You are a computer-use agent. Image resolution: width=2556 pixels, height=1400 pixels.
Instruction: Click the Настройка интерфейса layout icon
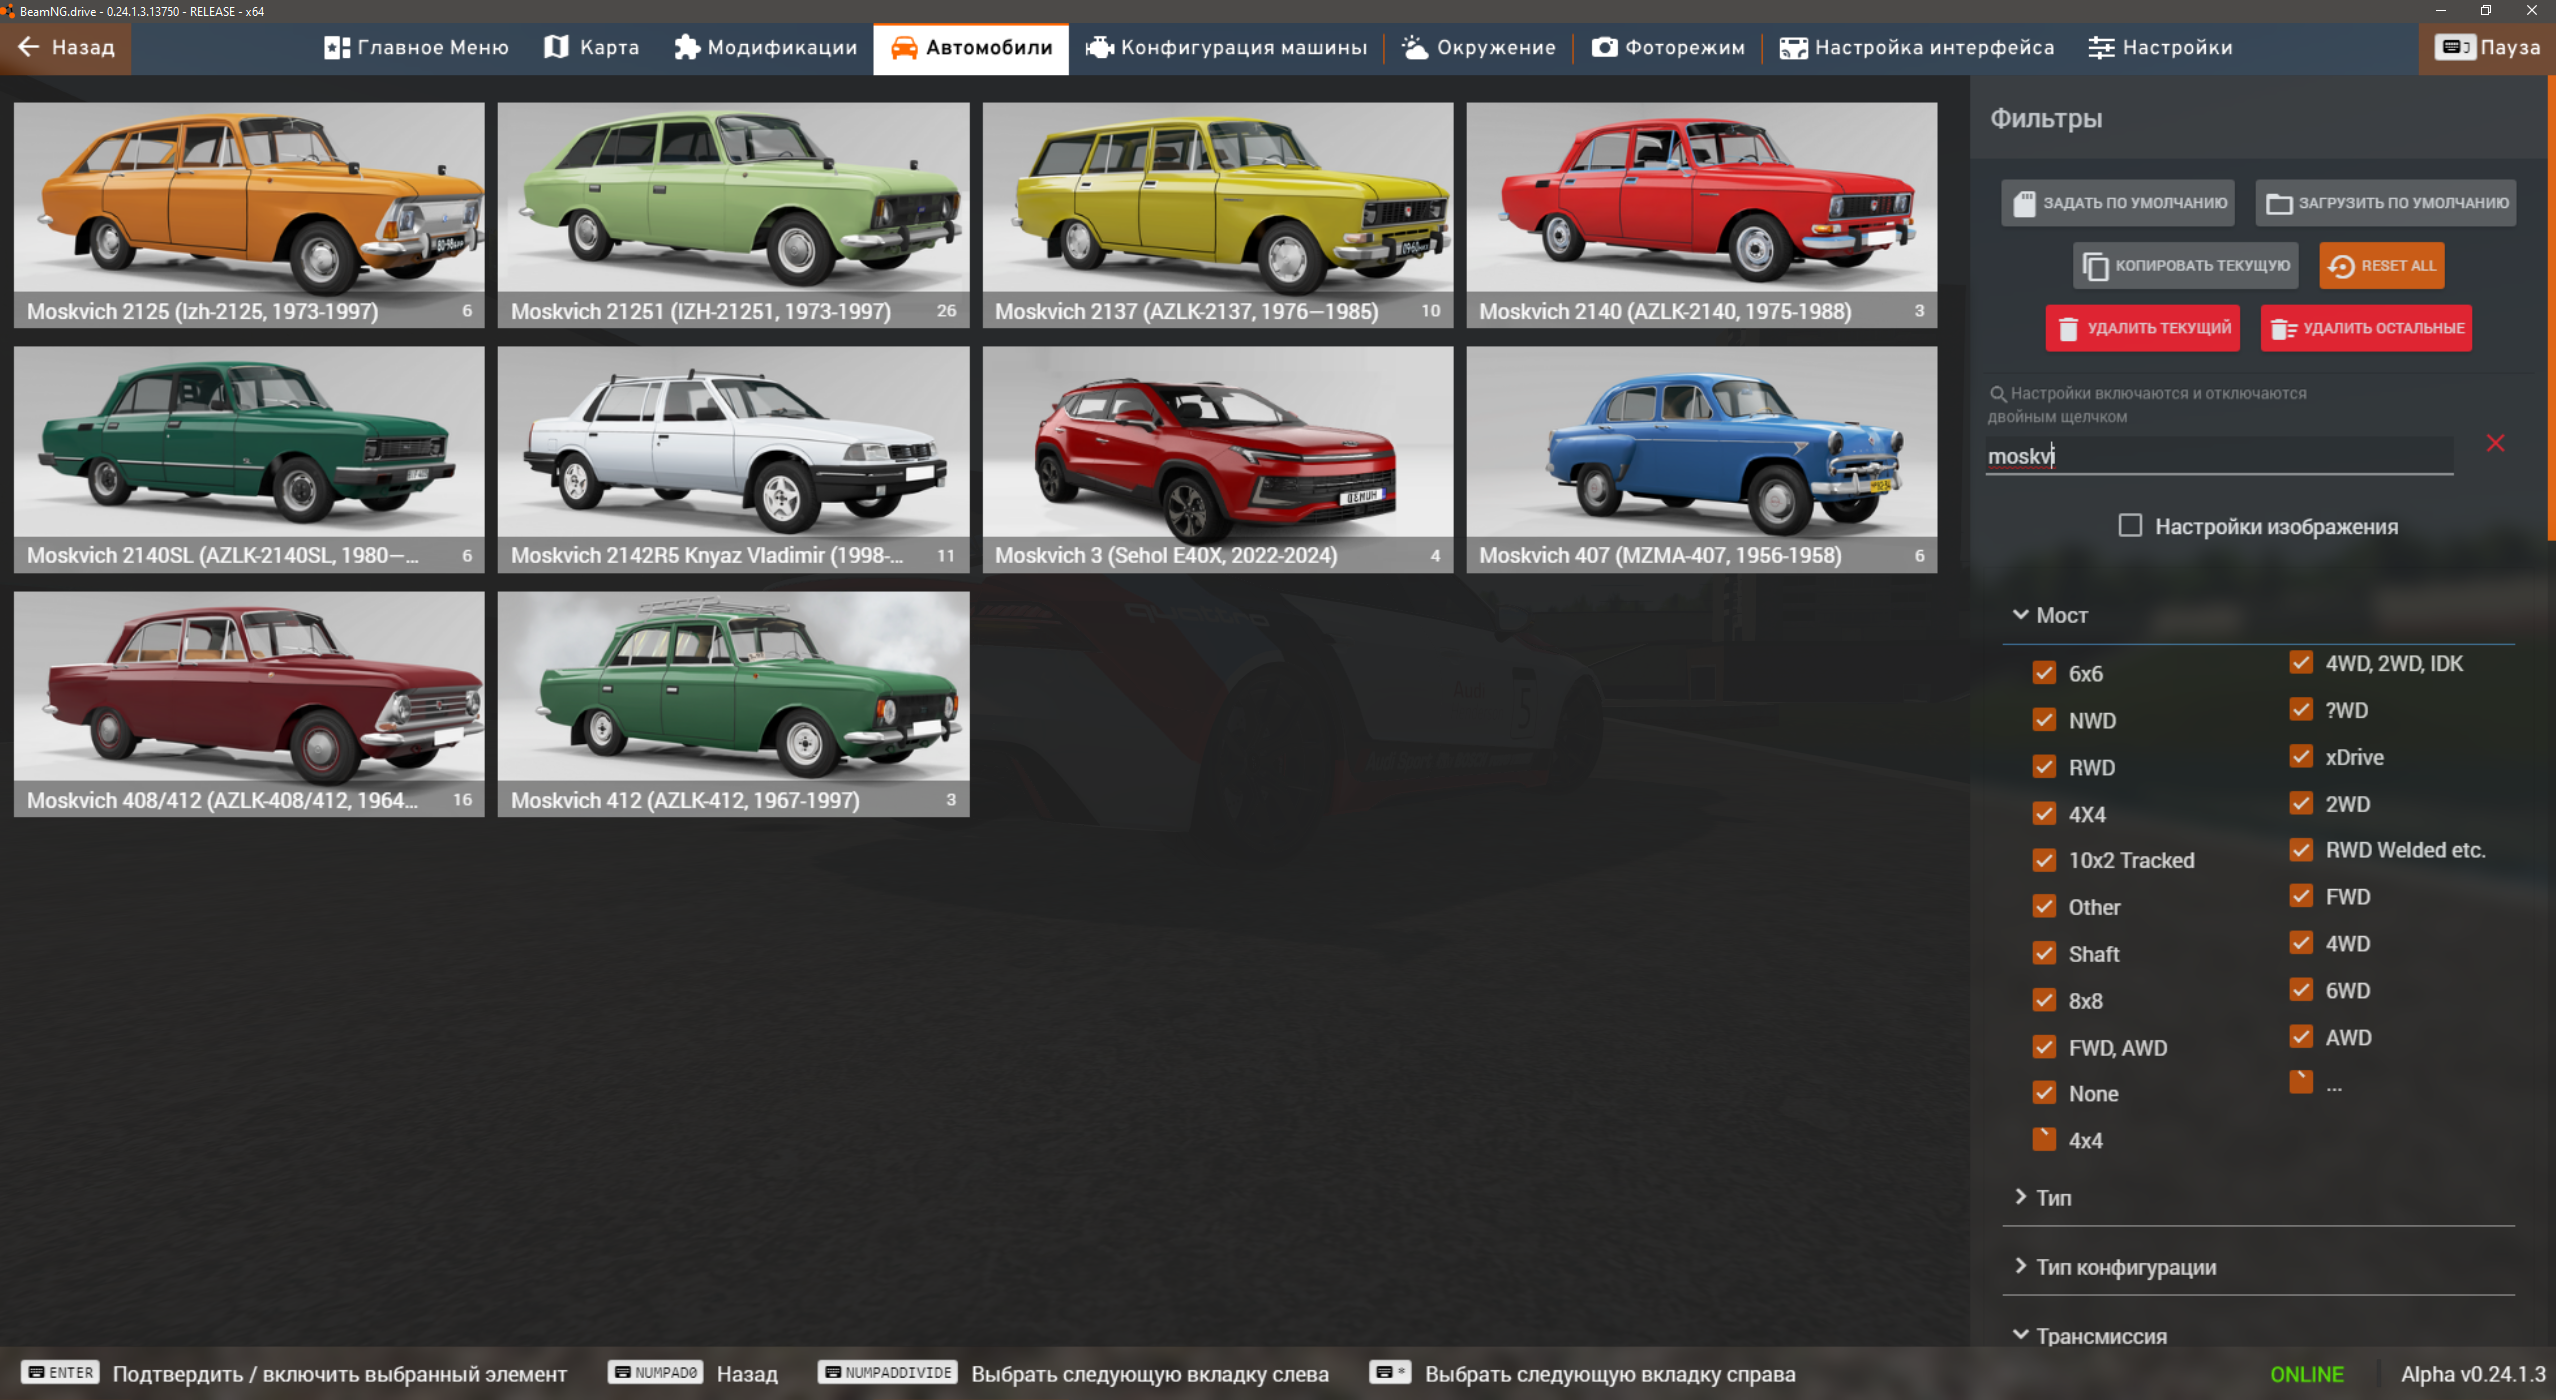point(1793,48)
